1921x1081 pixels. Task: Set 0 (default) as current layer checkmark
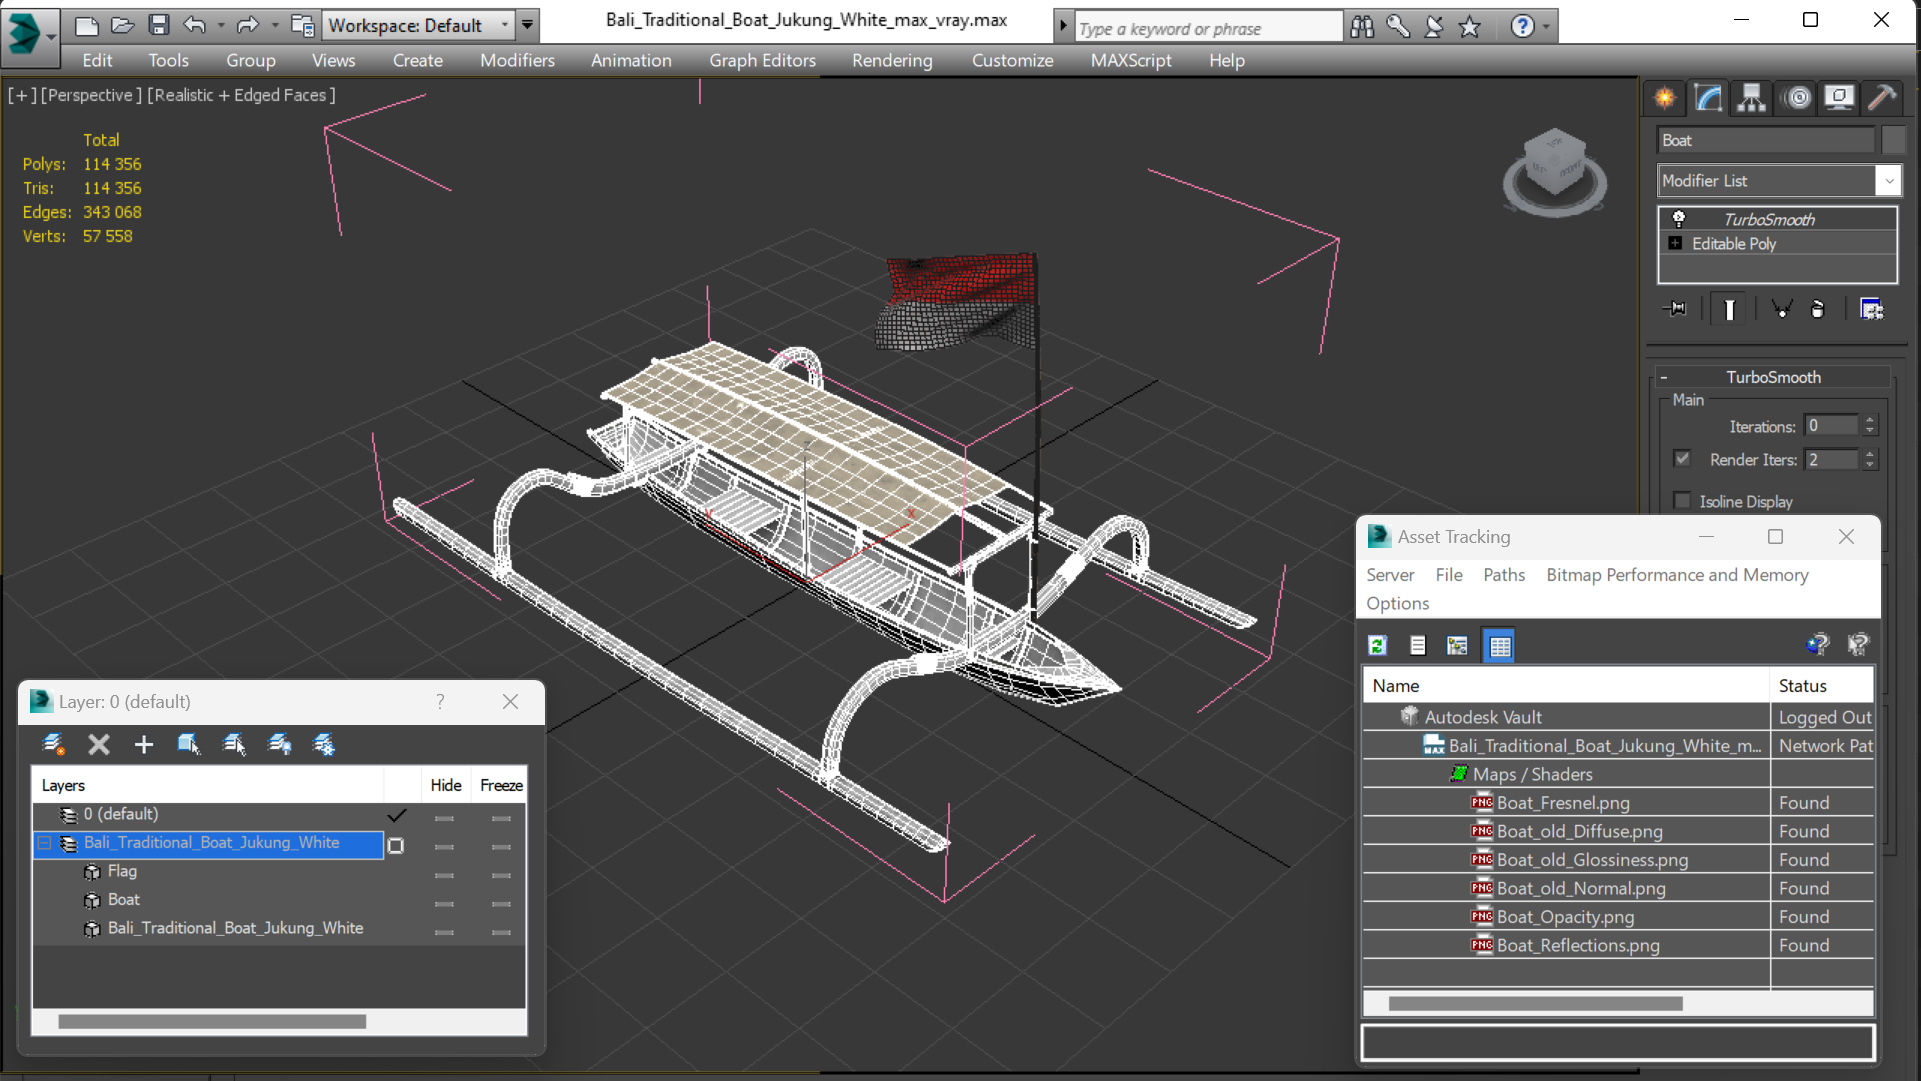coord(397,815)
